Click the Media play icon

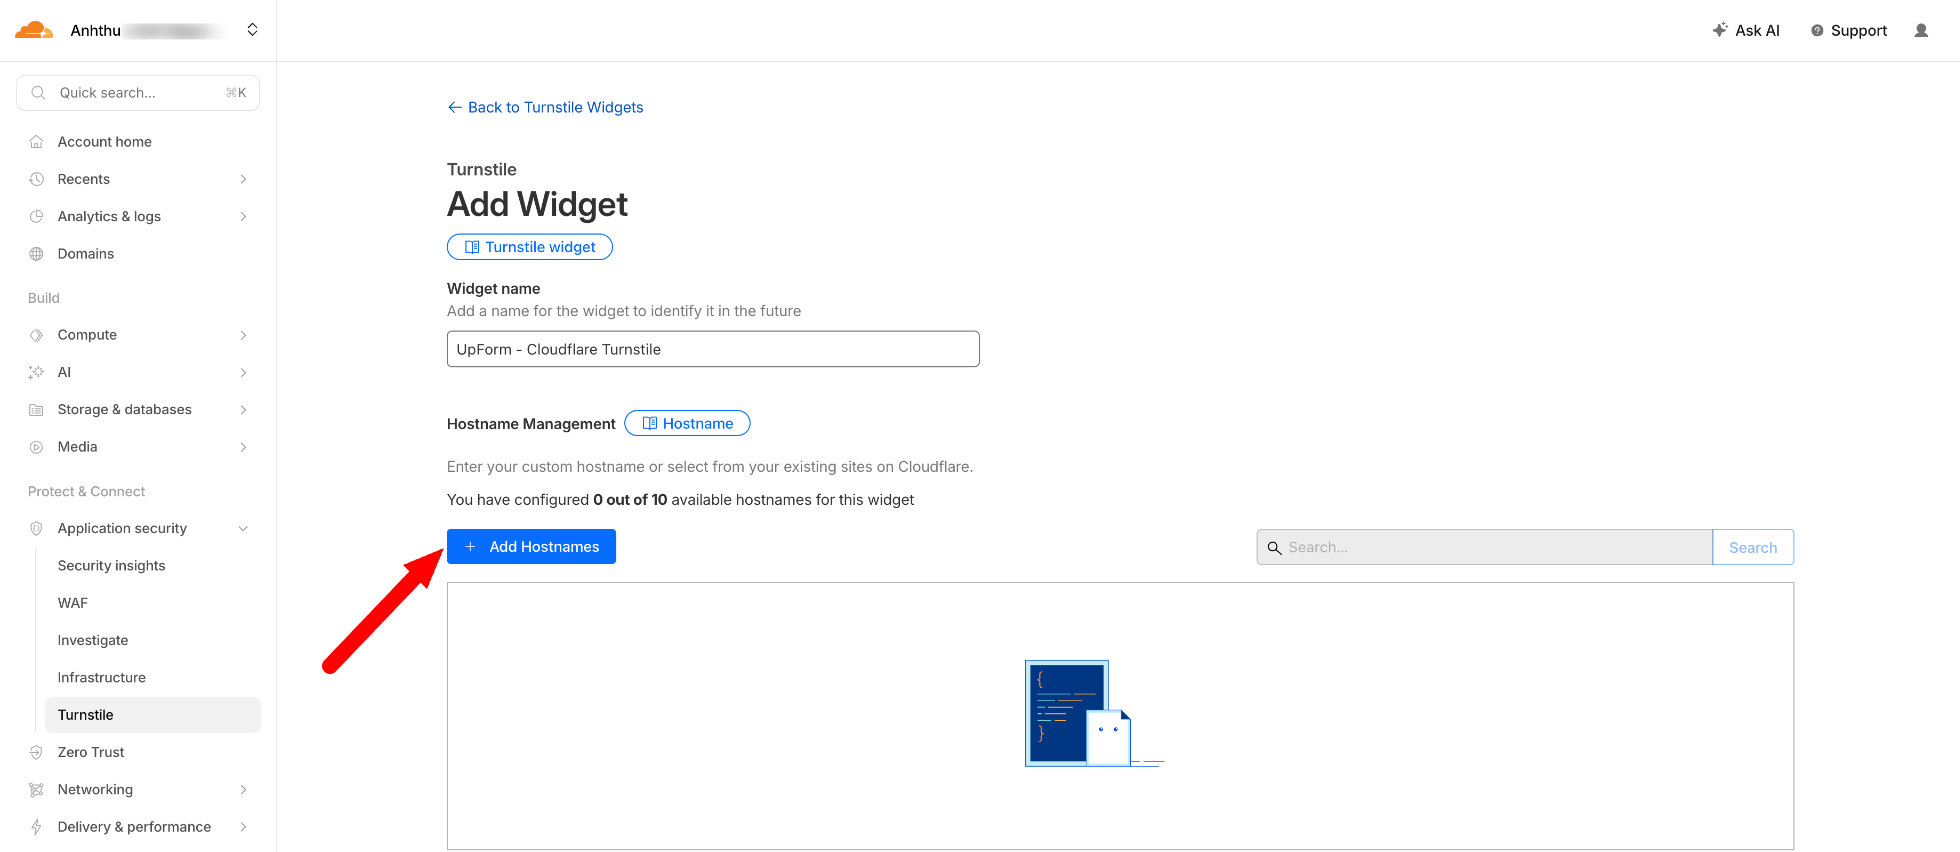(x=36, y=447)
